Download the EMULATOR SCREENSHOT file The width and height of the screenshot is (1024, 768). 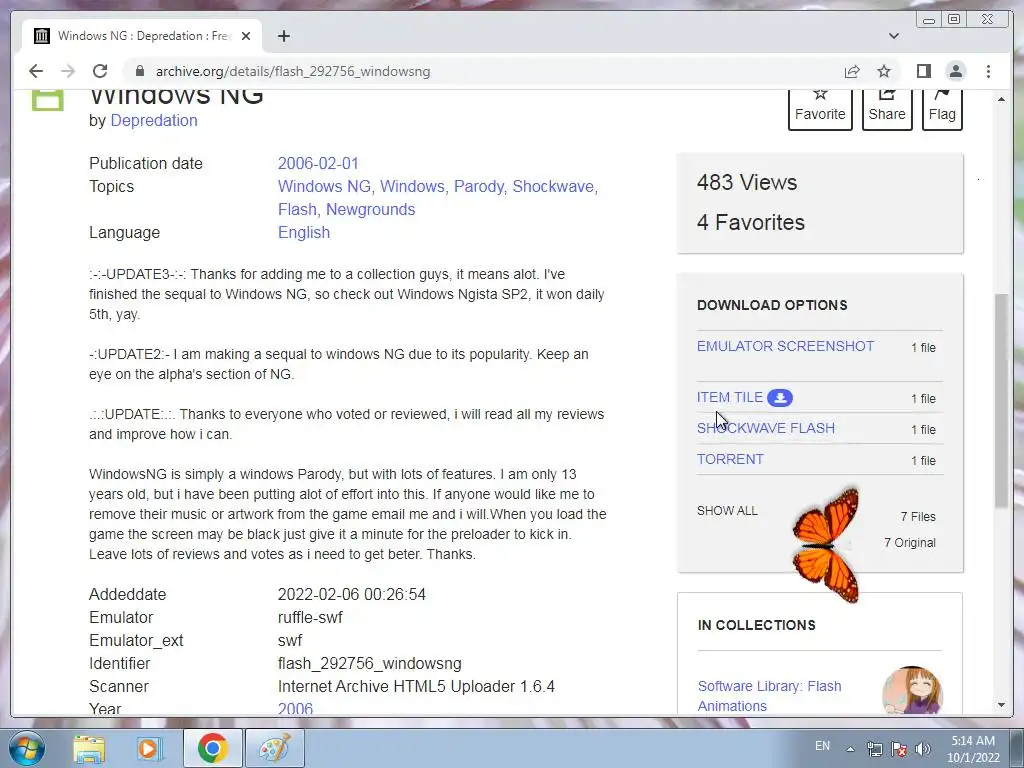785,346
